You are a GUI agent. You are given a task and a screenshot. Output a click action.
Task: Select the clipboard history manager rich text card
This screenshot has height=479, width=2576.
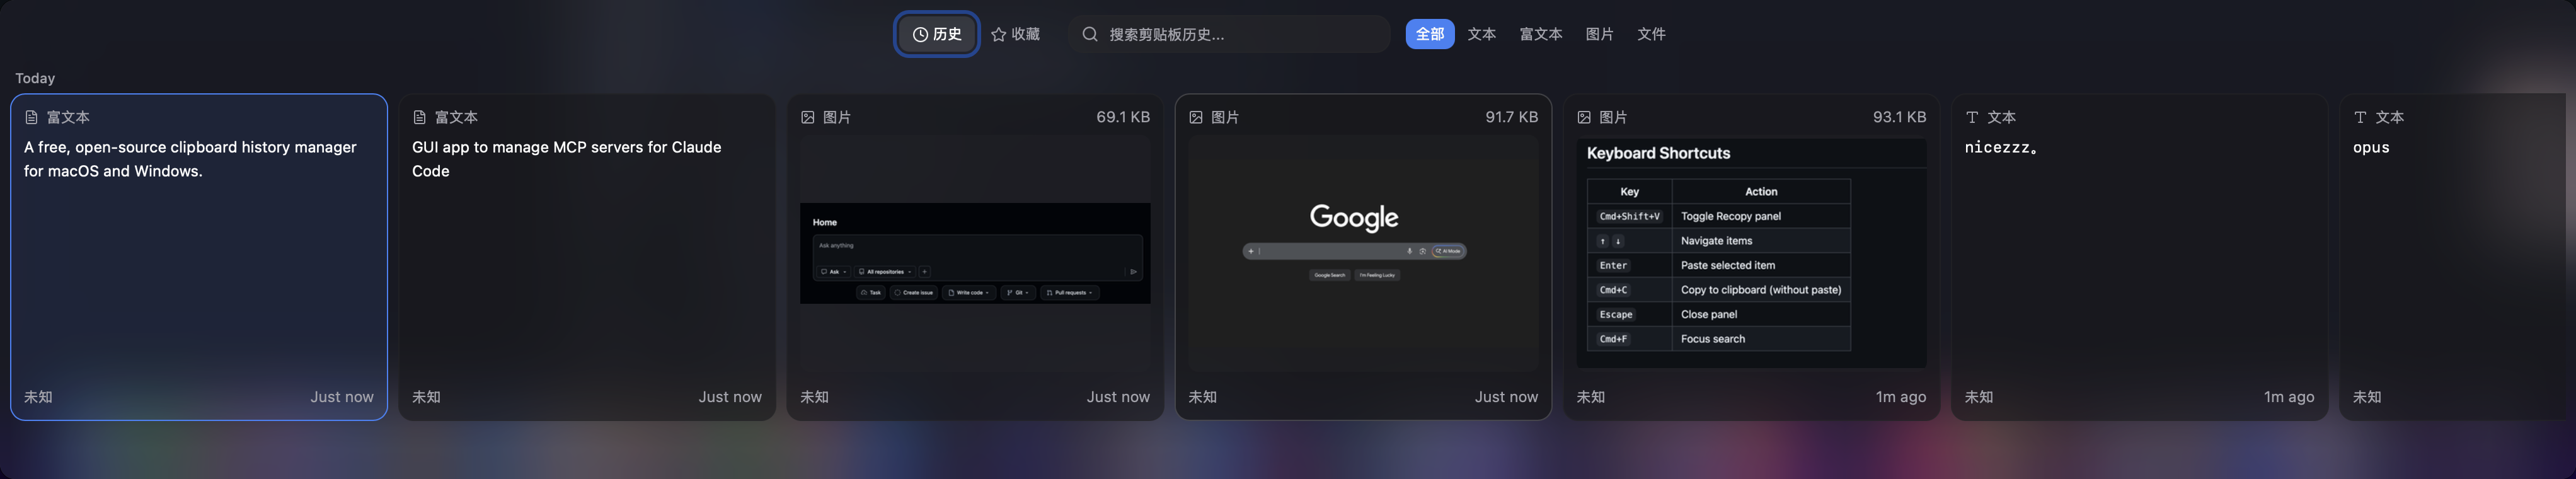[199, 257]
